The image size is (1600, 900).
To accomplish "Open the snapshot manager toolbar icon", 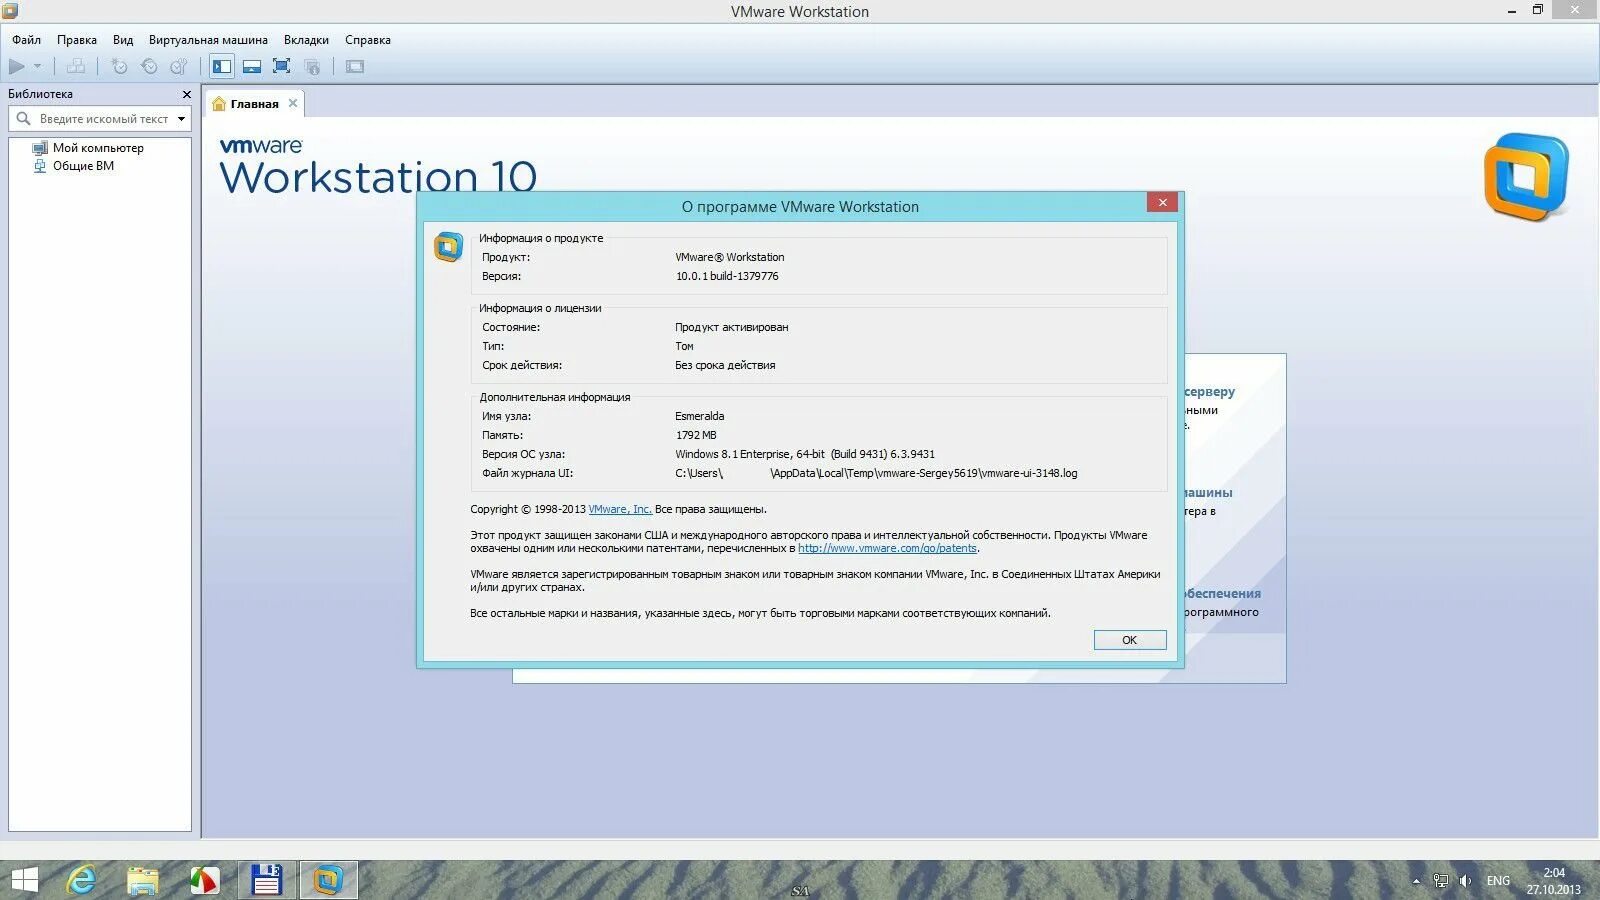I will [179, 67].
